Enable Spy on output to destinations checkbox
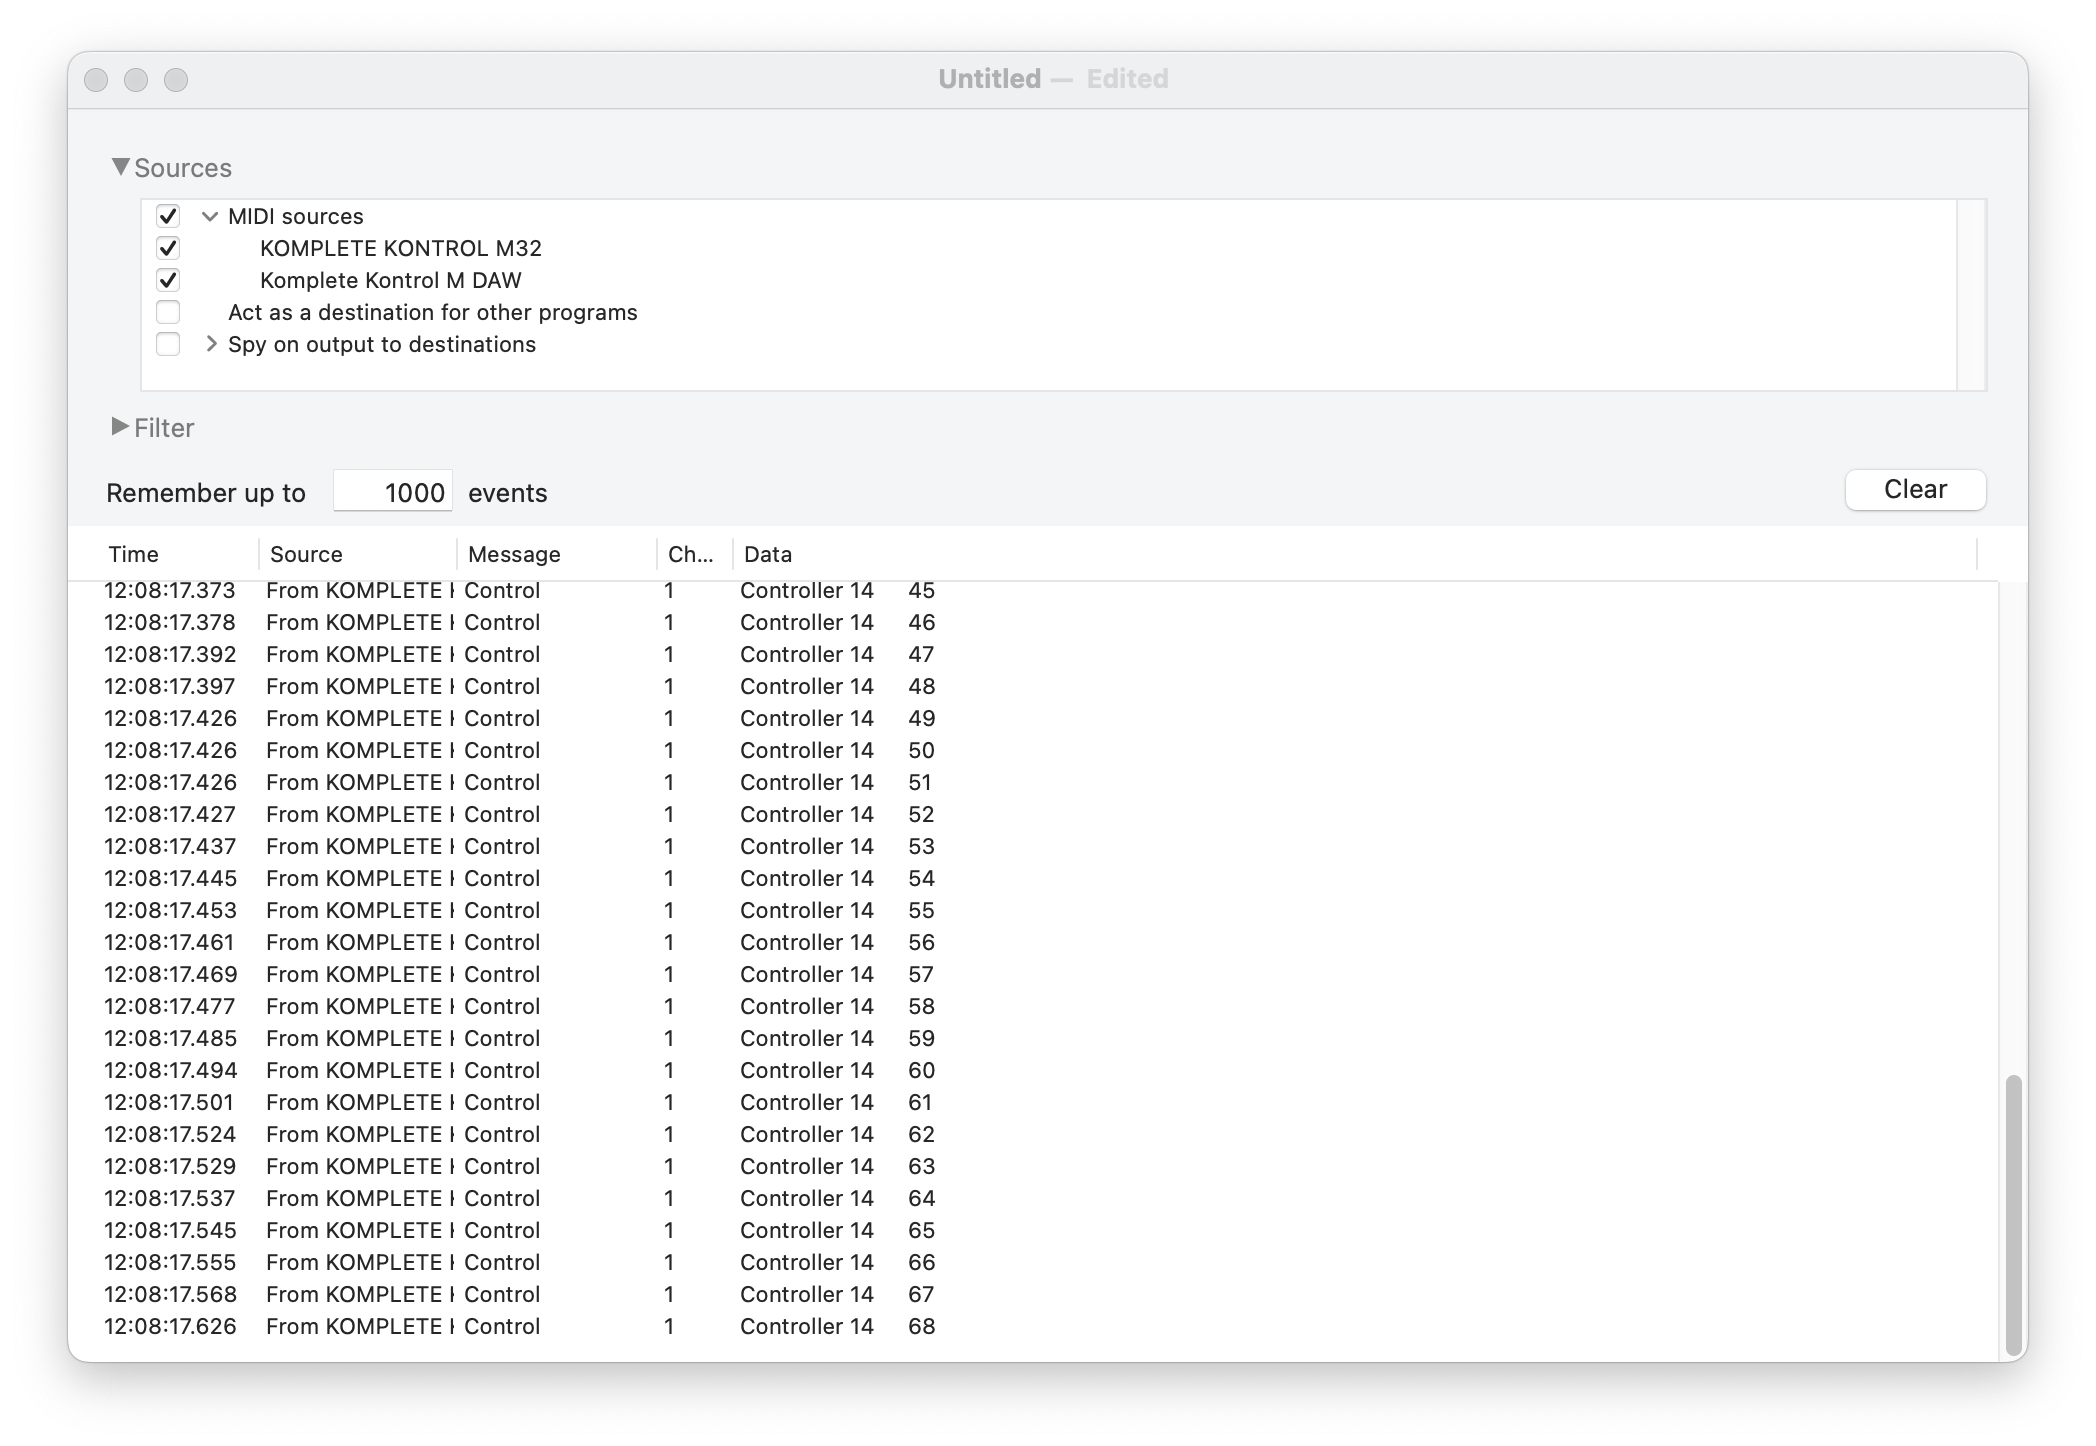 click(168, 344)
